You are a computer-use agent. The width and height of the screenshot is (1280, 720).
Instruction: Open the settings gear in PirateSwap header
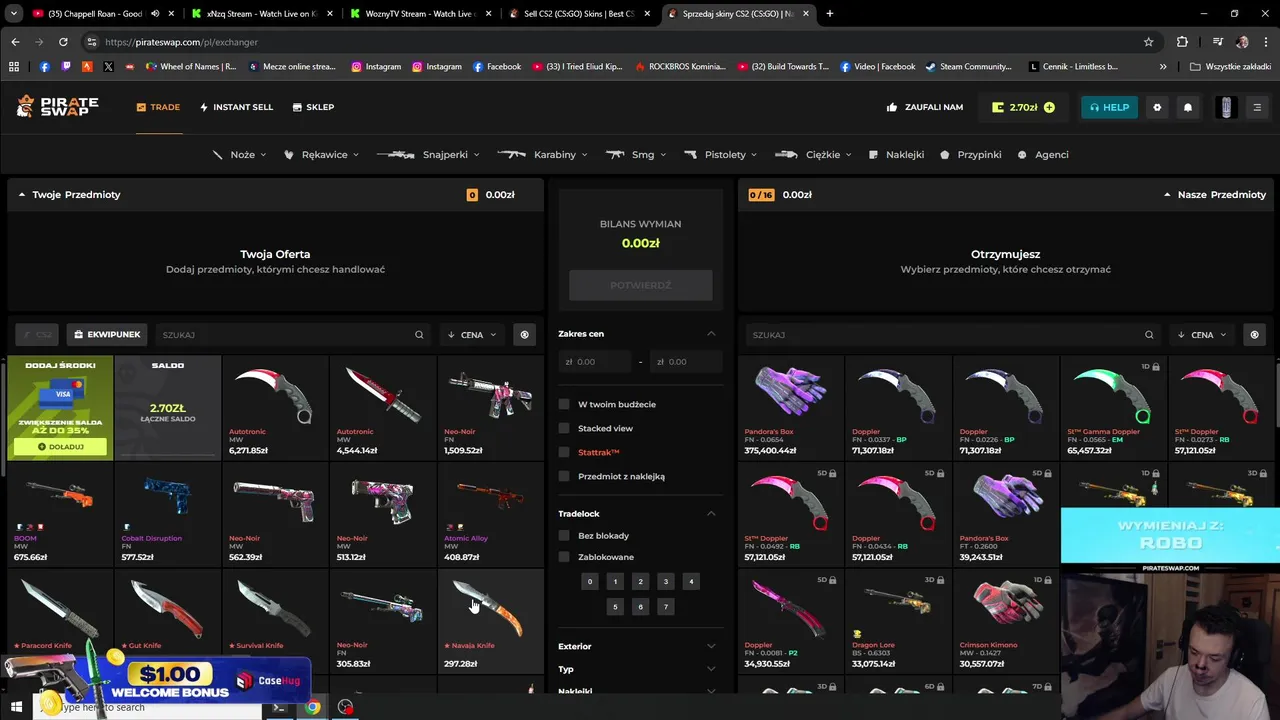(x=1157, y=107)
